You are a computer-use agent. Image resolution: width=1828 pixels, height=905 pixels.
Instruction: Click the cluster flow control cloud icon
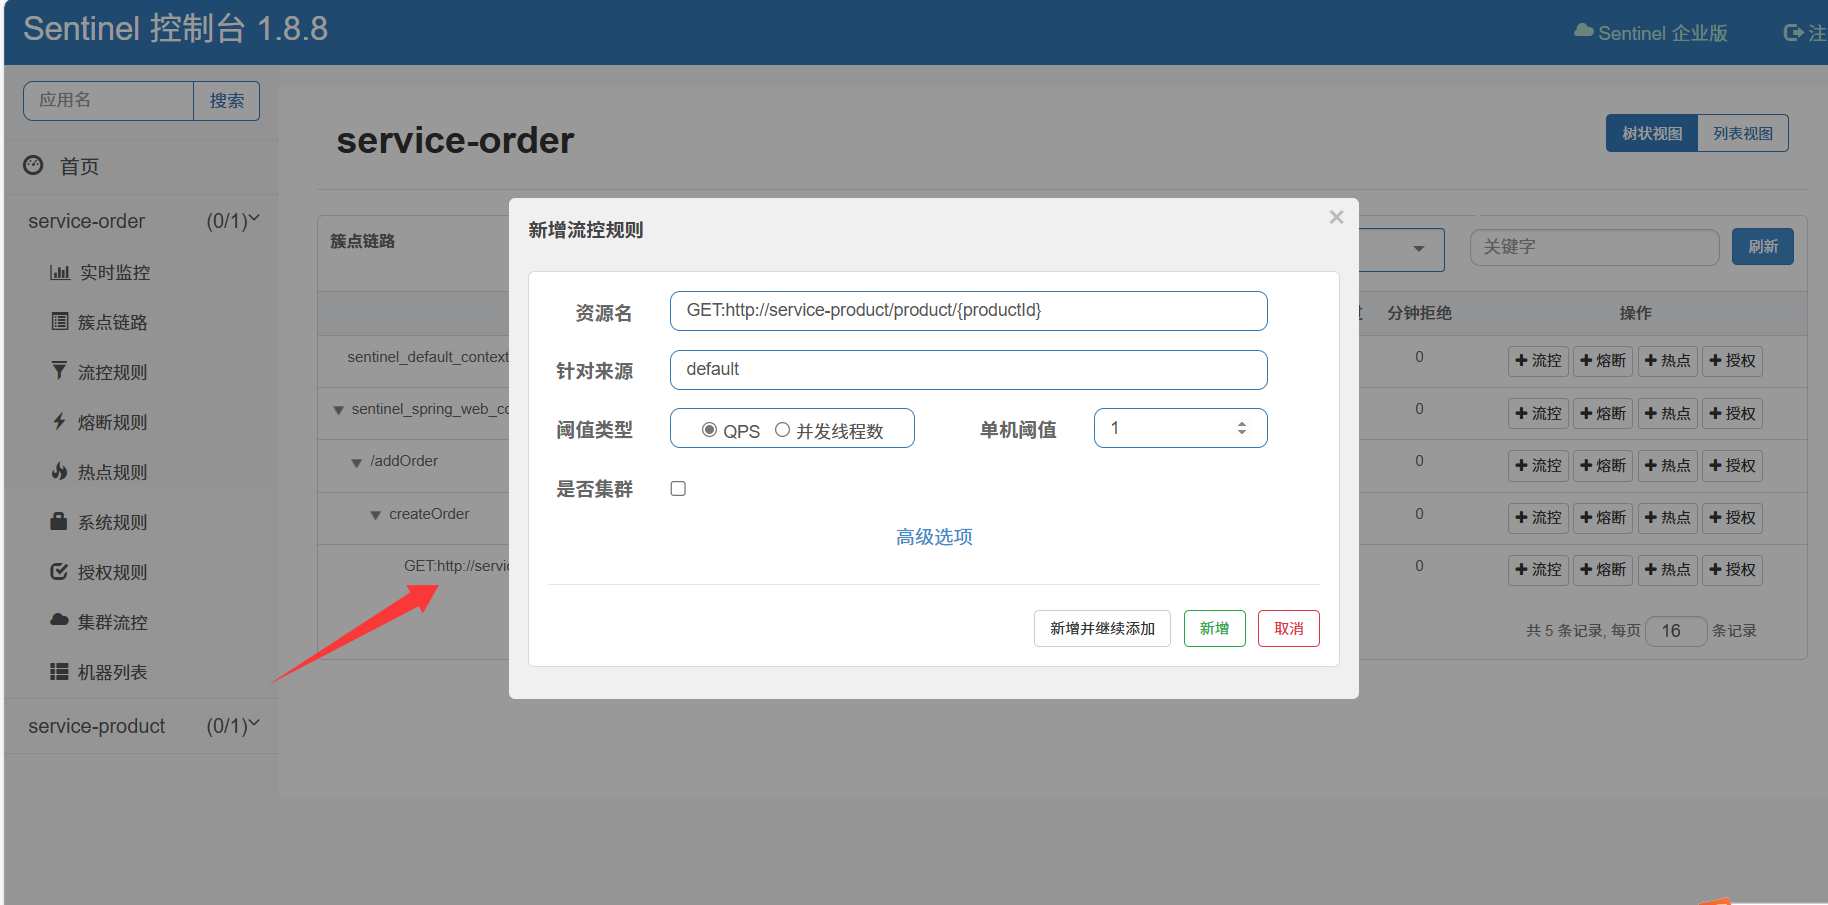[x=60, y=621]
